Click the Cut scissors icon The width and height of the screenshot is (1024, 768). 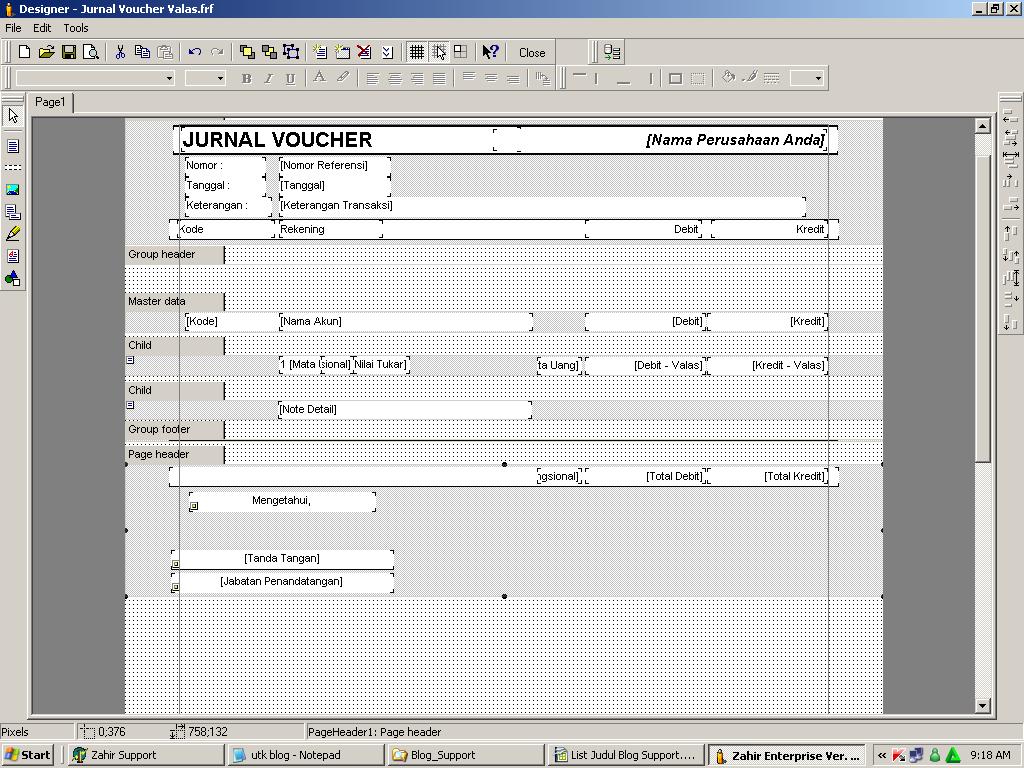point(120,52)
